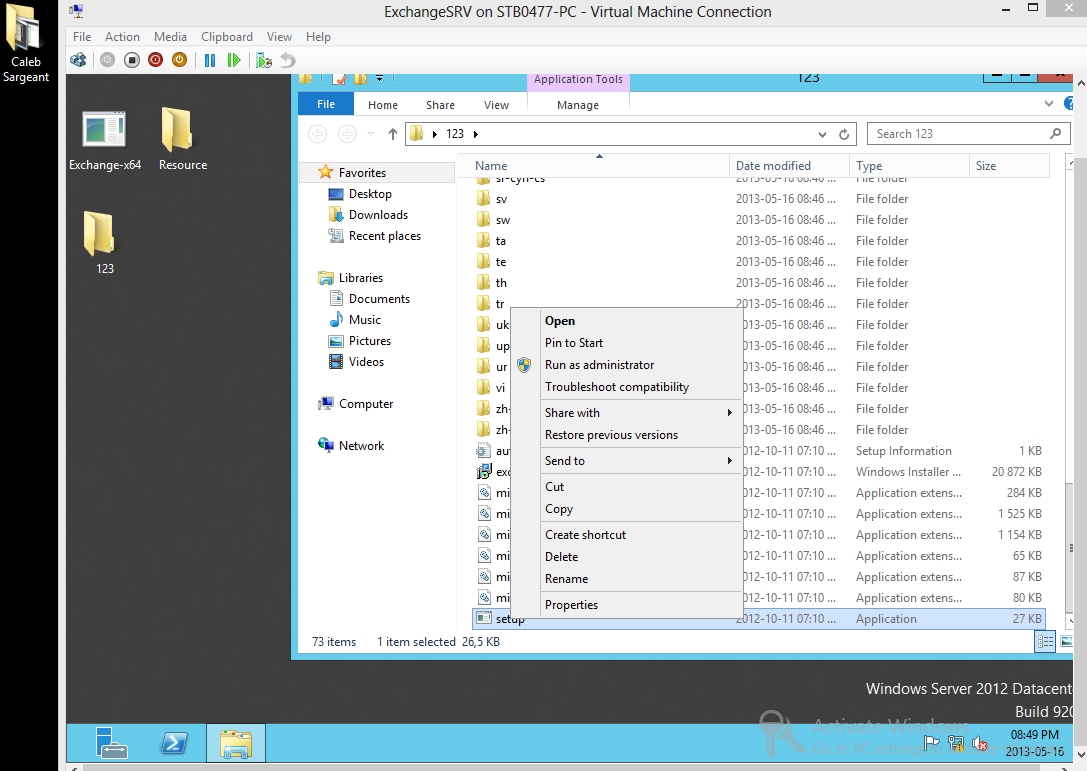1087x771 pixels.
Task: Pause the virtual machine
Action: [210, 60]
